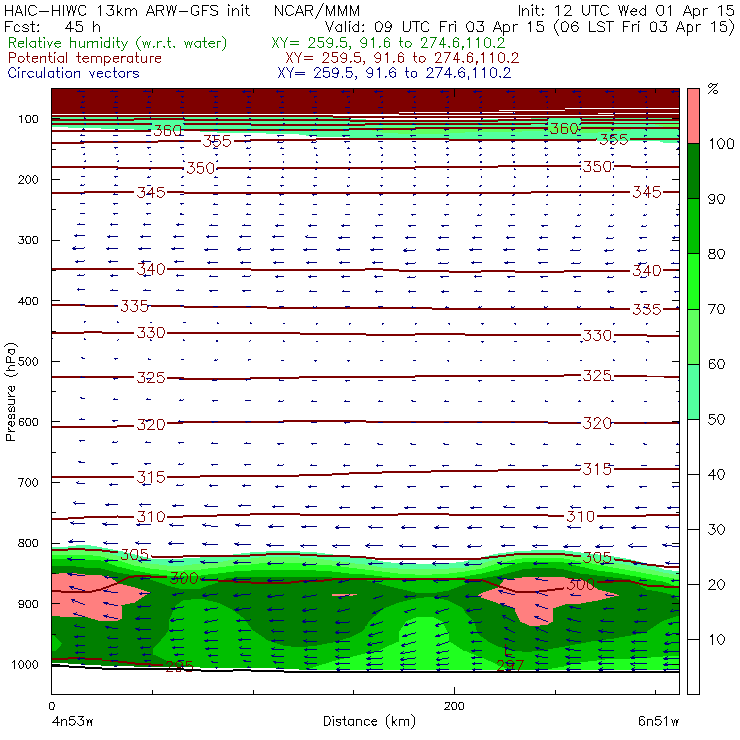Image resolution: width=740 pixels, height=740 pixels.
Task: Click the left-hand '350' isentrope label
Action: pyautogui.click(x=201, y=168)
